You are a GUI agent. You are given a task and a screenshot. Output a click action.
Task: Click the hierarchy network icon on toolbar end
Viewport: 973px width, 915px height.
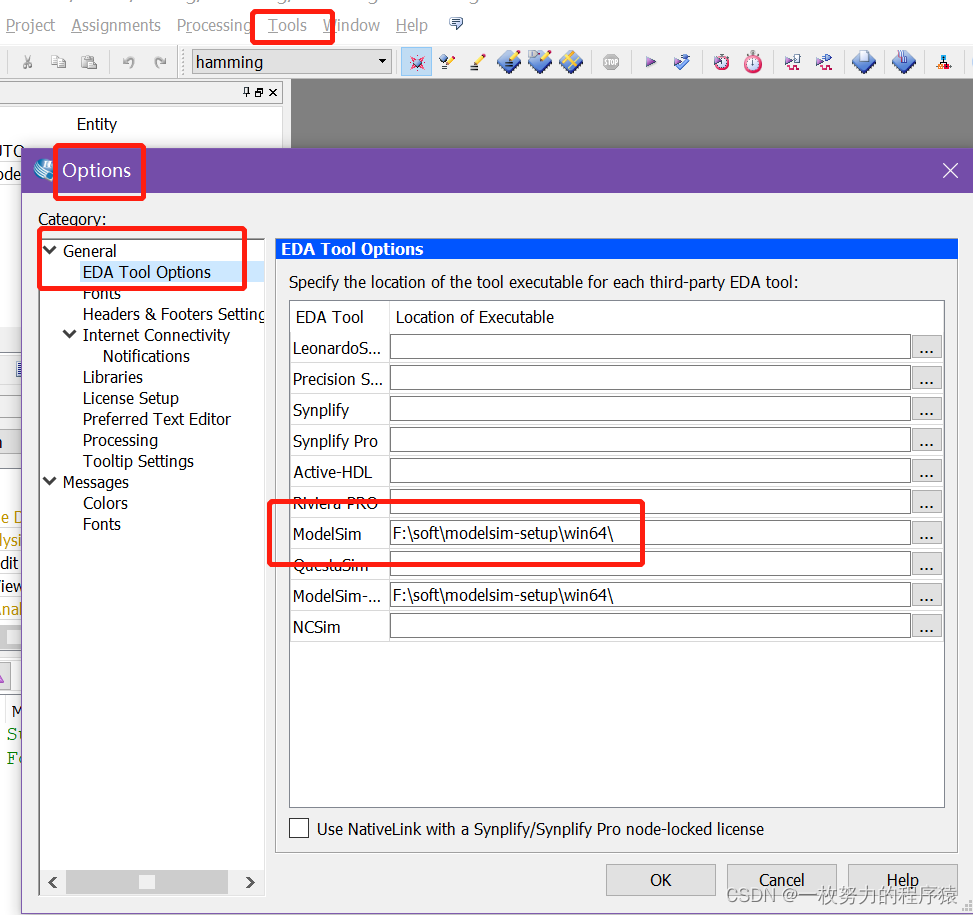point(944,62)
